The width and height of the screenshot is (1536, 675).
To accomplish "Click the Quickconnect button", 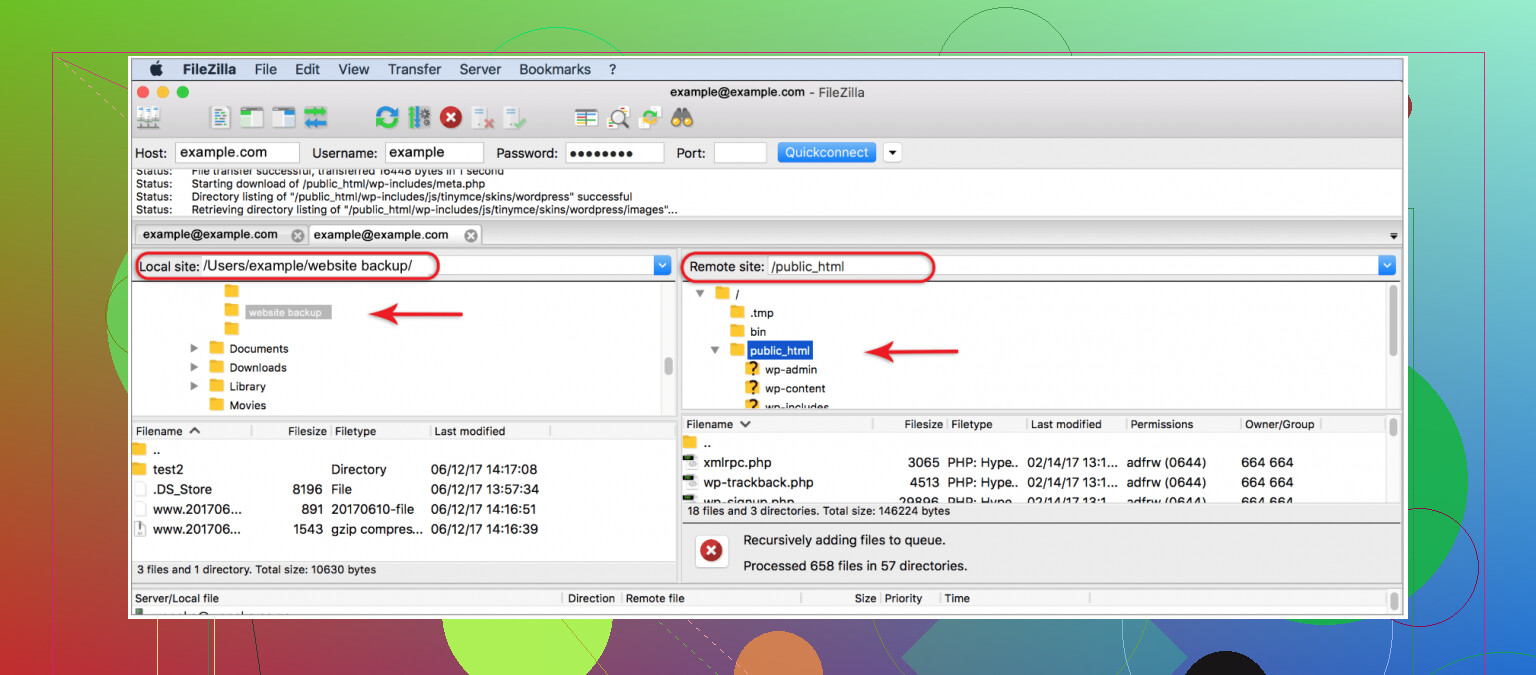I will pos(827,153).
